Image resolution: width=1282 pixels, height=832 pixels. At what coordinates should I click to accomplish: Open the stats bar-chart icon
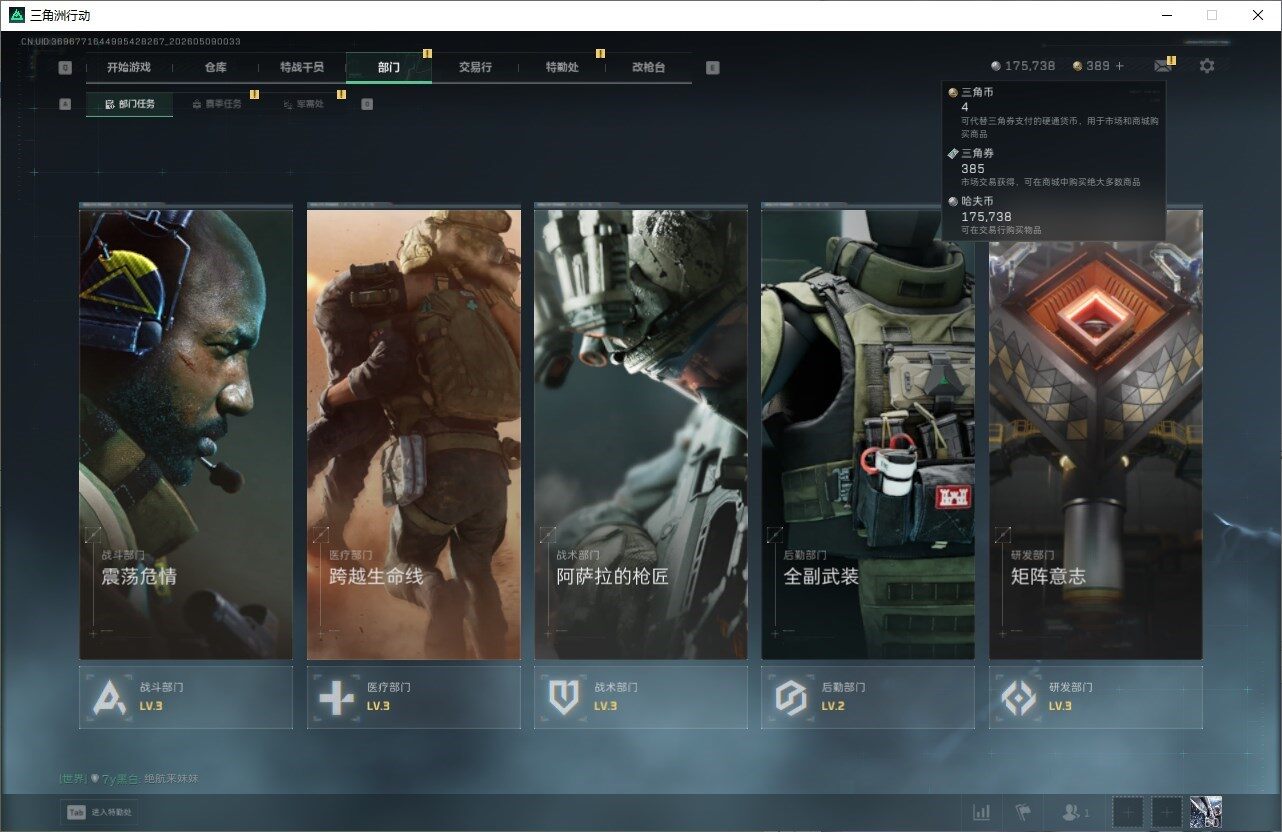pyautogui.click(x=982, y=812)
